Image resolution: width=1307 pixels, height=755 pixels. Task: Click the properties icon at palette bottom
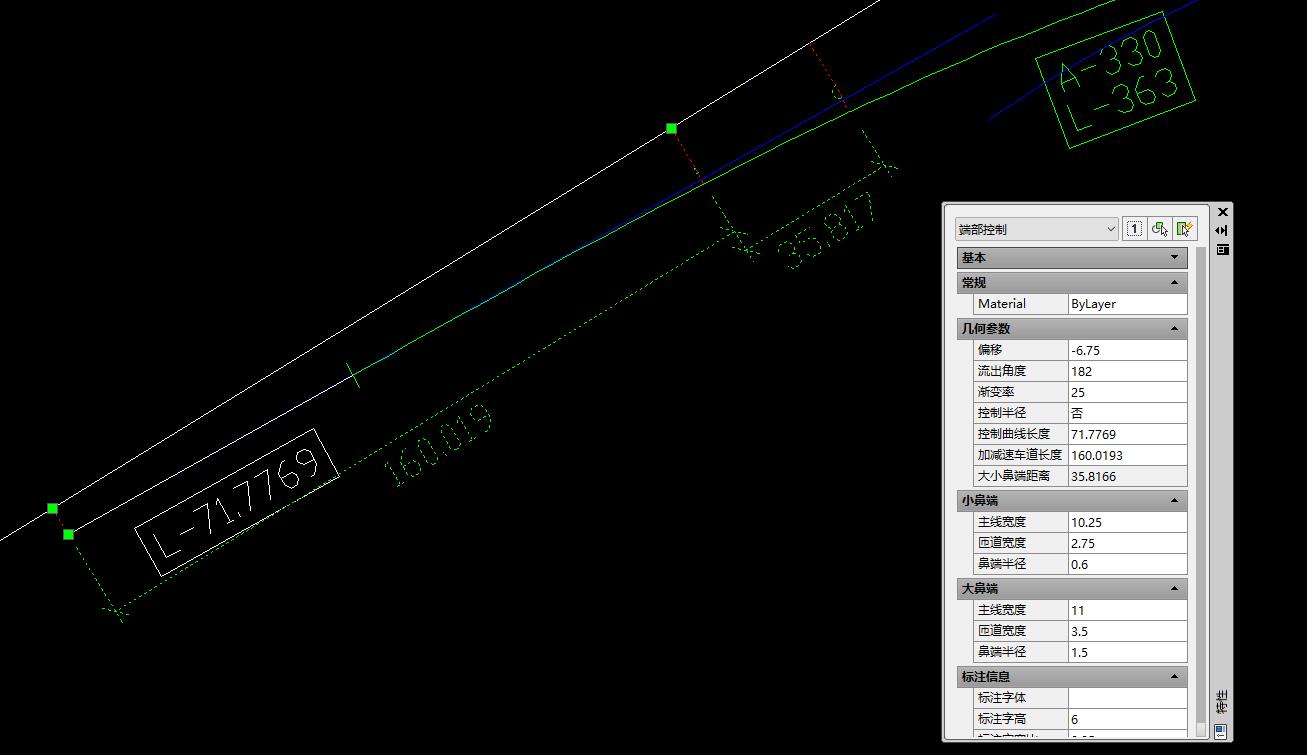[1221, 731]
